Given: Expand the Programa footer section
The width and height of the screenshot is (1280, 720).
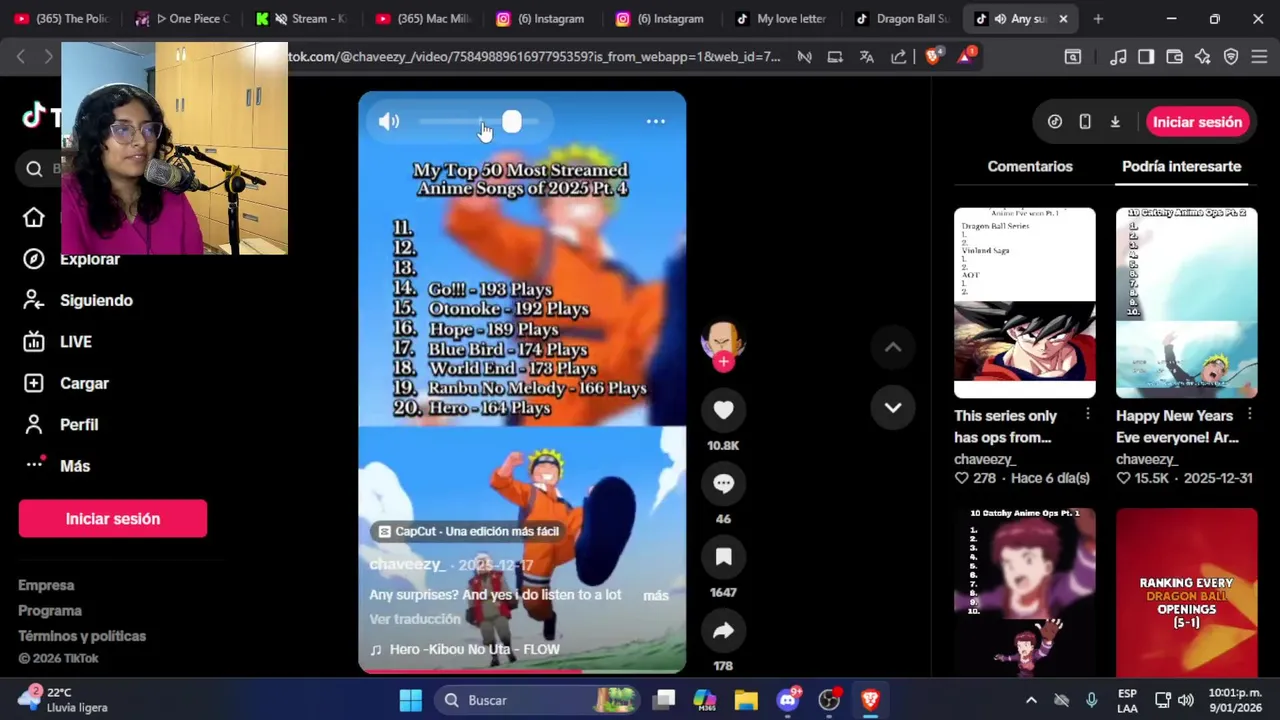Looking at the screenshot, I should tap(50, 610).
